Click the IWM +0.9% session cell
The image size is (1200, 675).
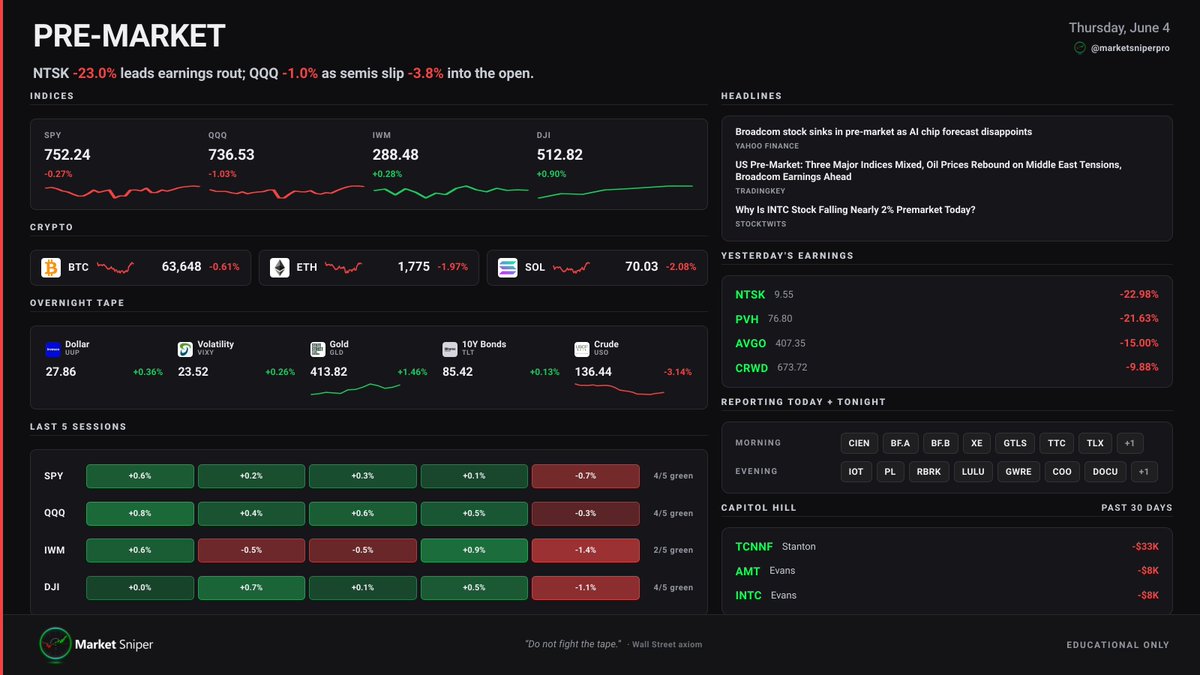474,550
